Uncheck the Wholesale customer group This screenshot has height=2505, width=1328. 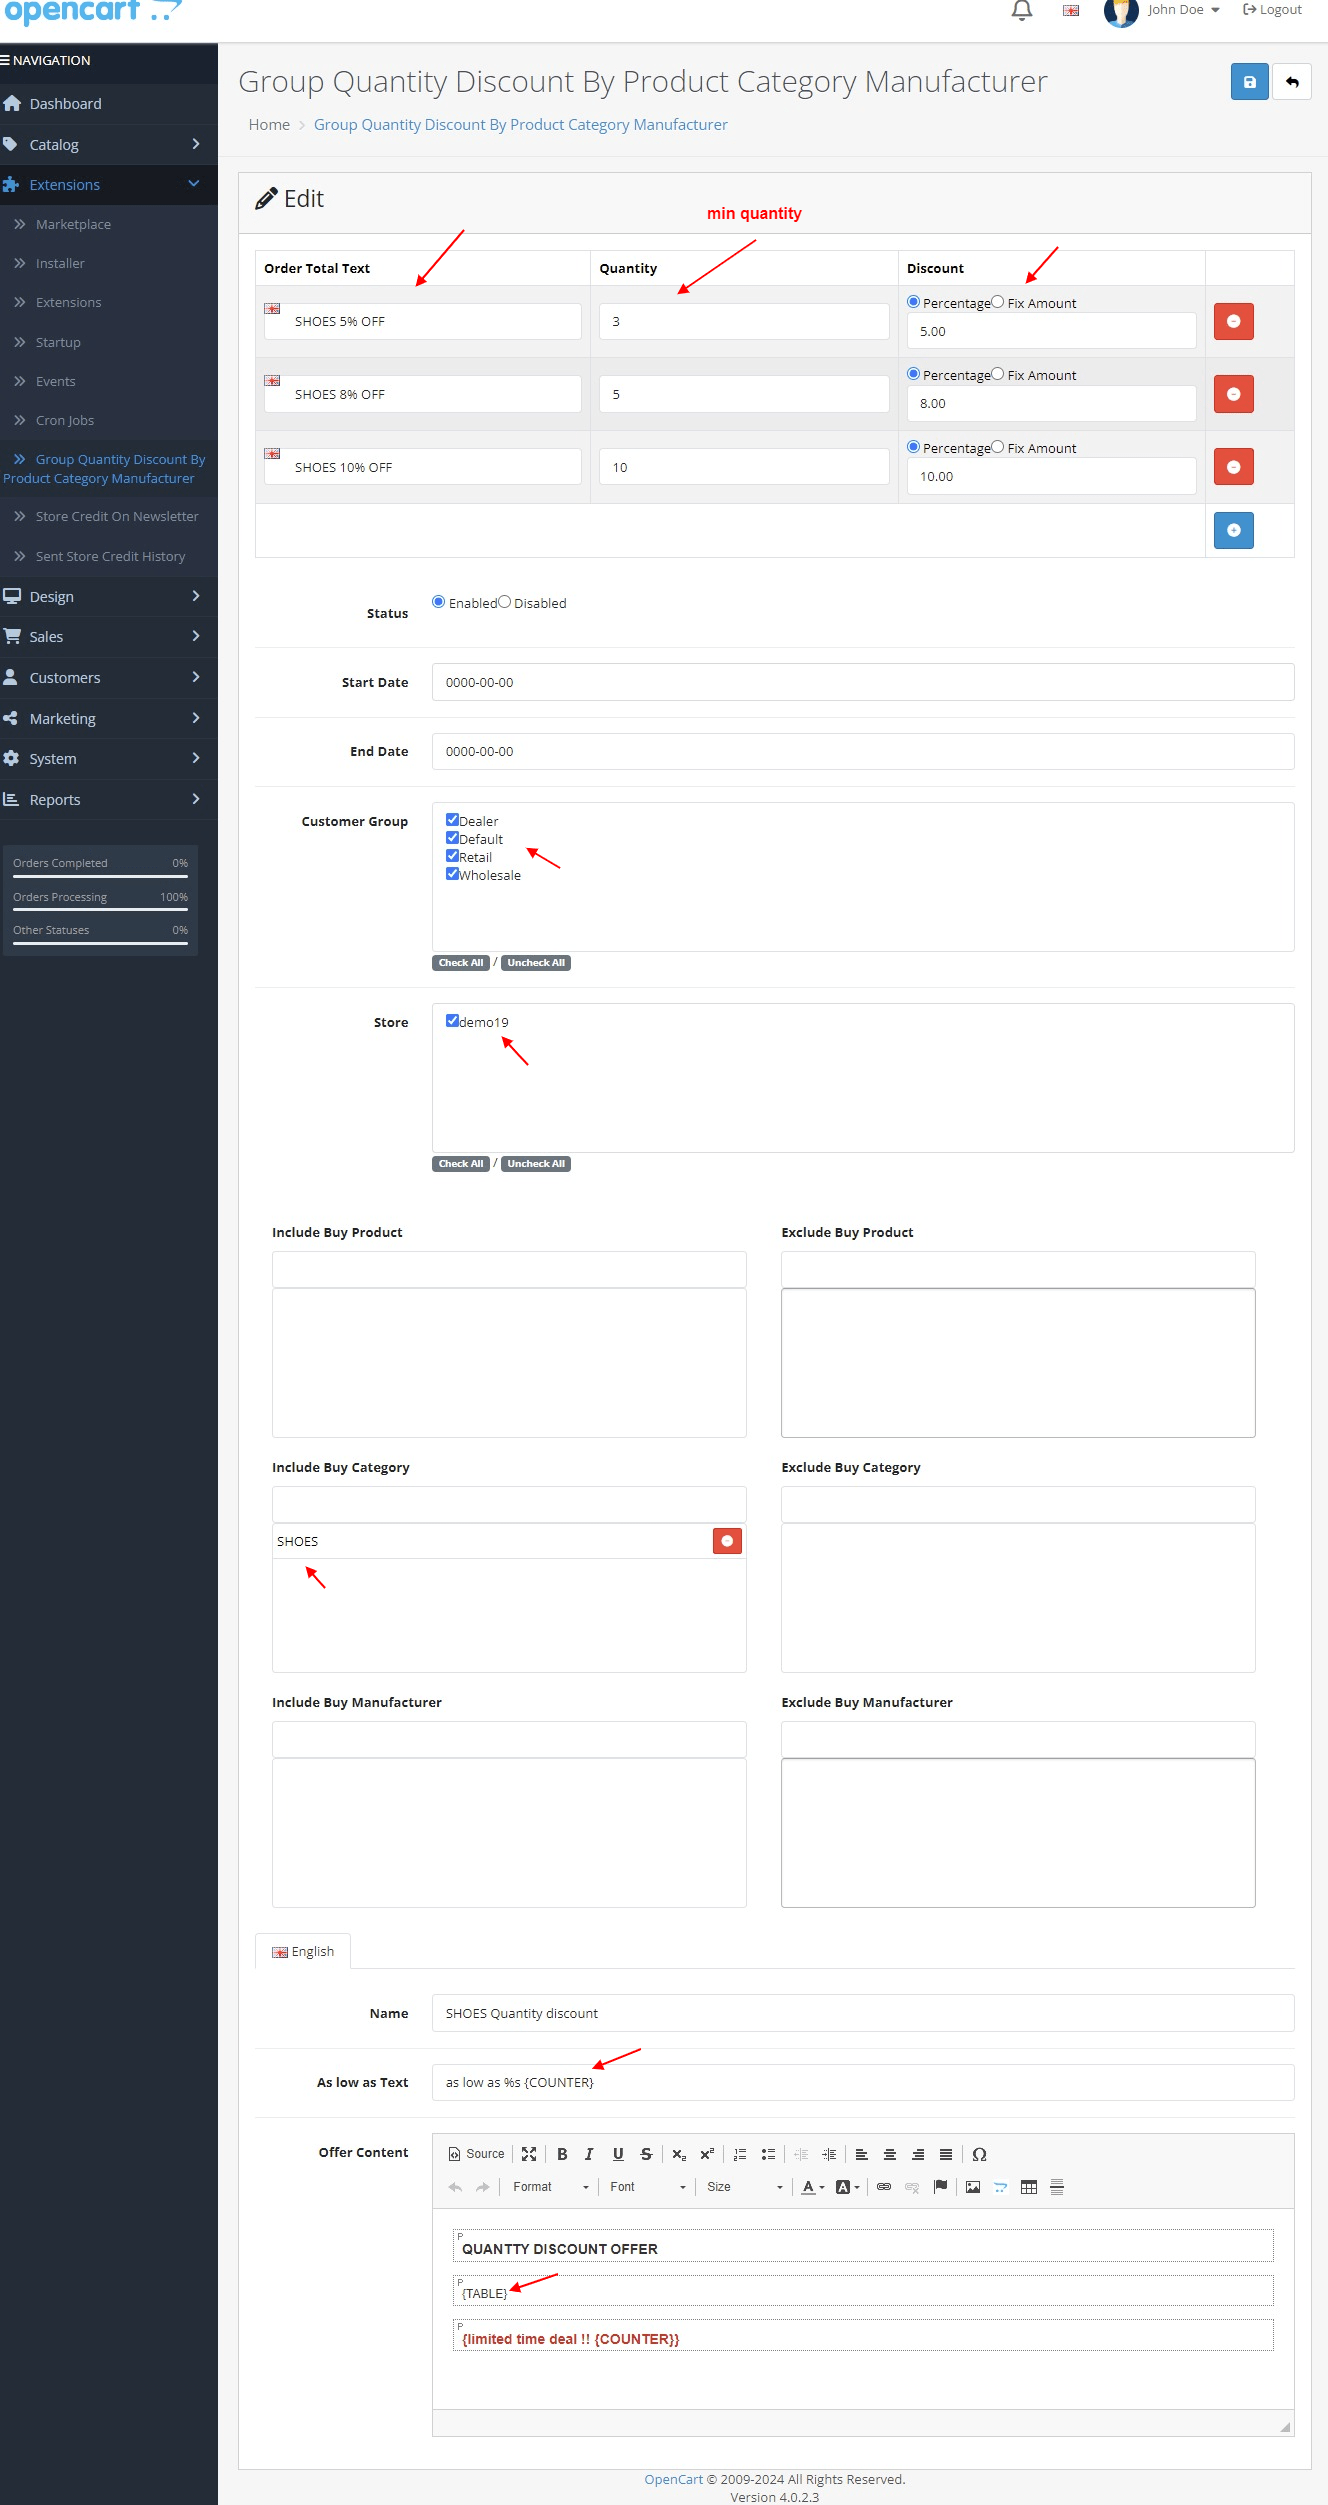[x=452, y=874]
